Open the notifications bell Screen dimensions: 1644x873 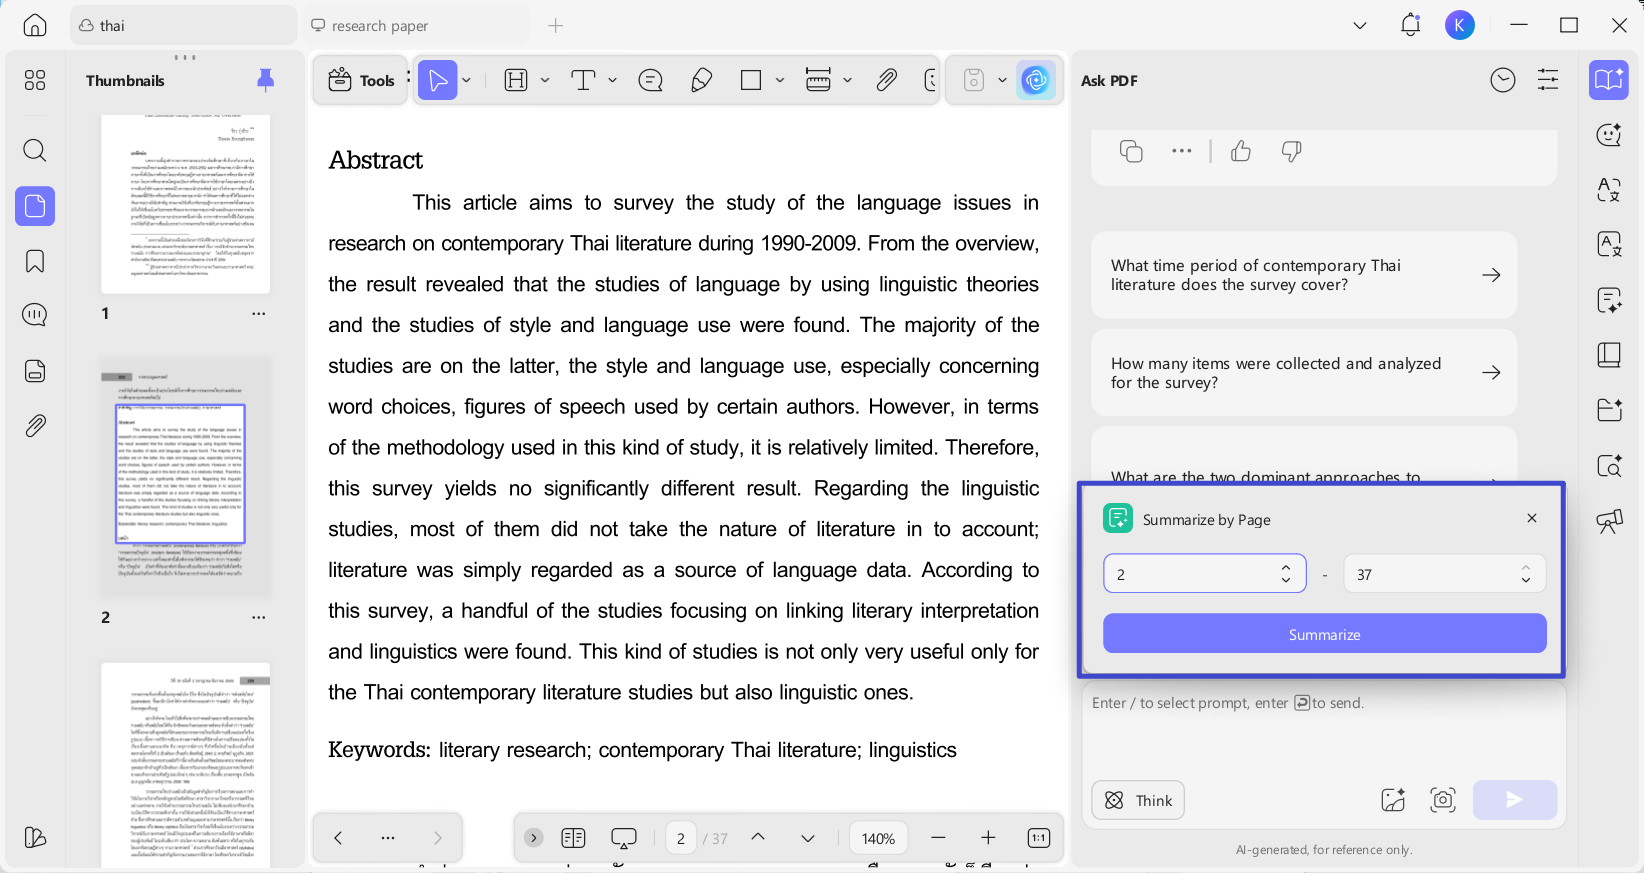click(x=1410, y=25)
